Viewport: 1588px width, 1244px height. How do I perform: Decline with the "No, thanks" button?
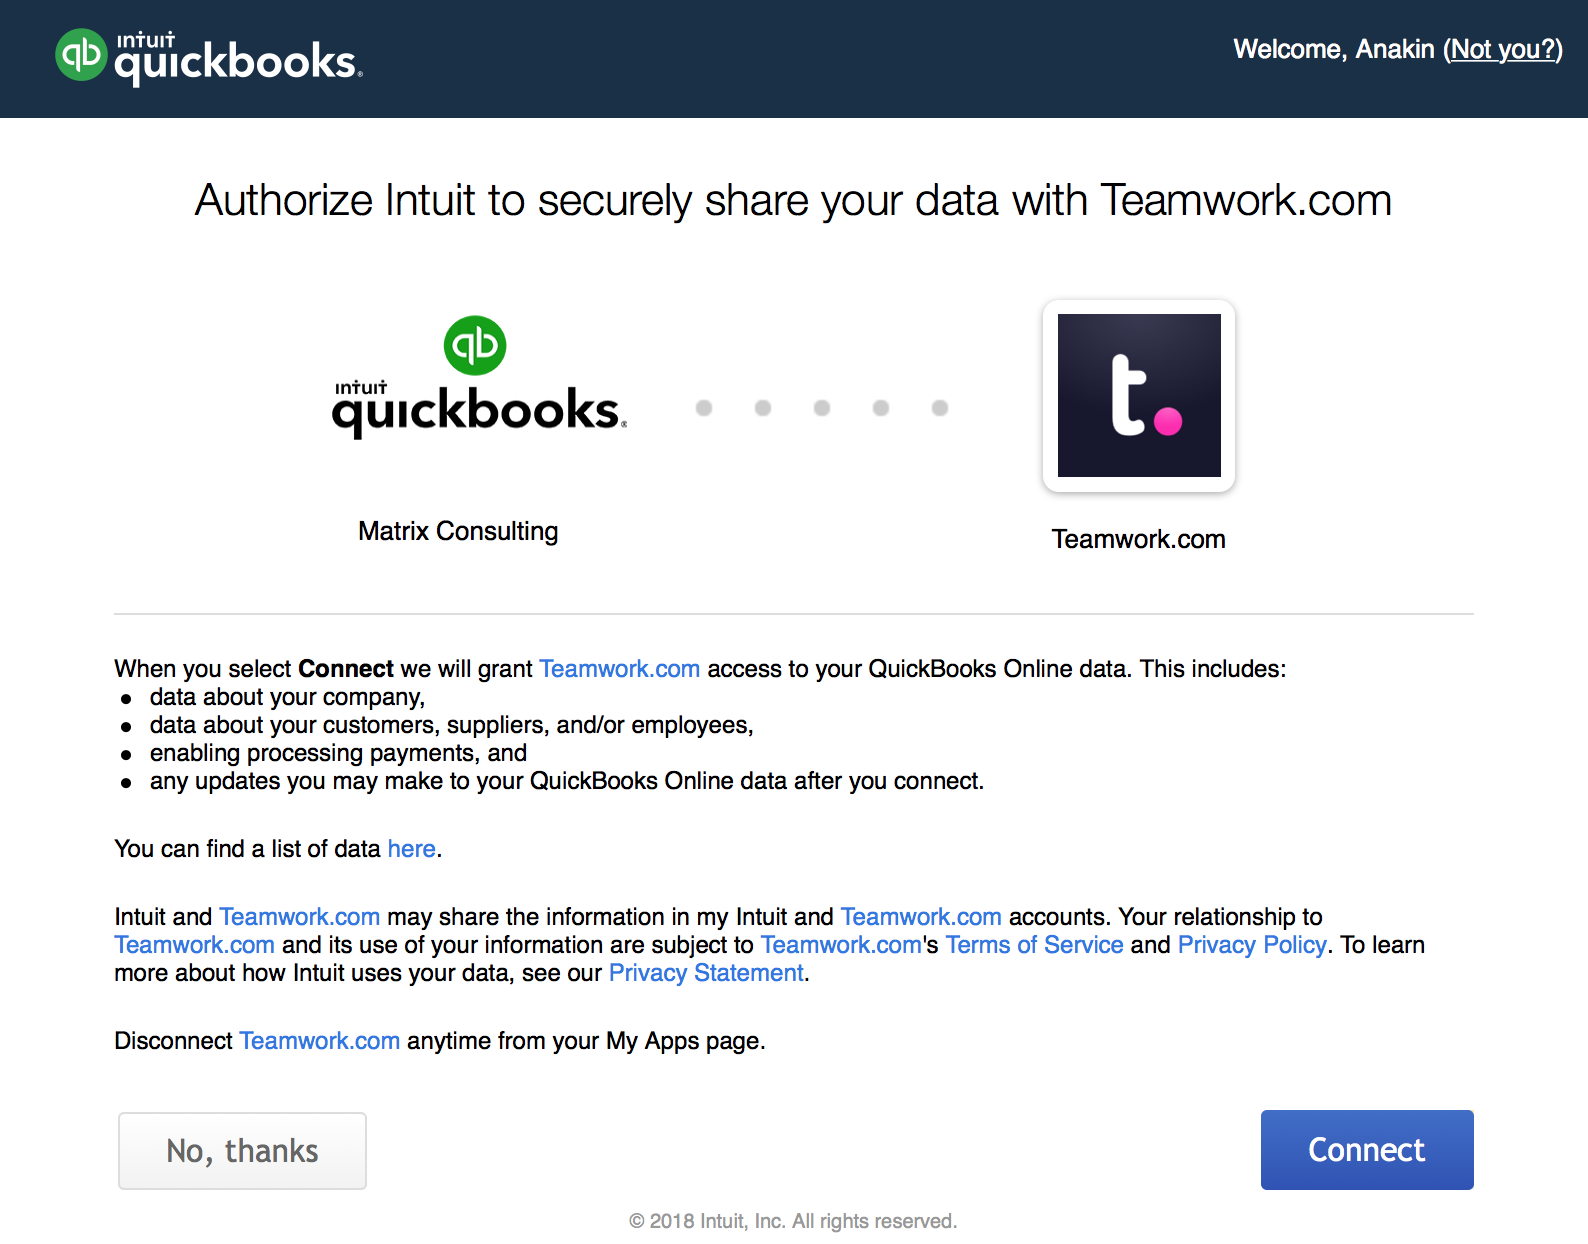(x=243, y=1151)
